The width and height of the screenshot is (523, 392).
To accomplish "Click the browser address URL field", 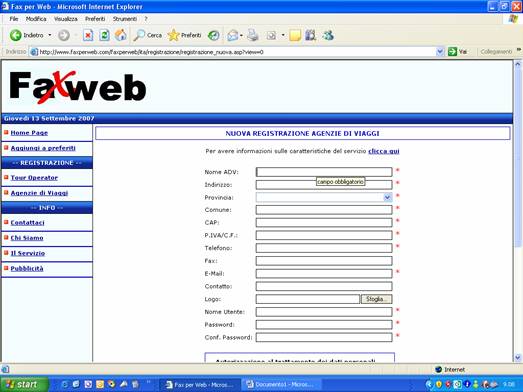I will point(237,52).
